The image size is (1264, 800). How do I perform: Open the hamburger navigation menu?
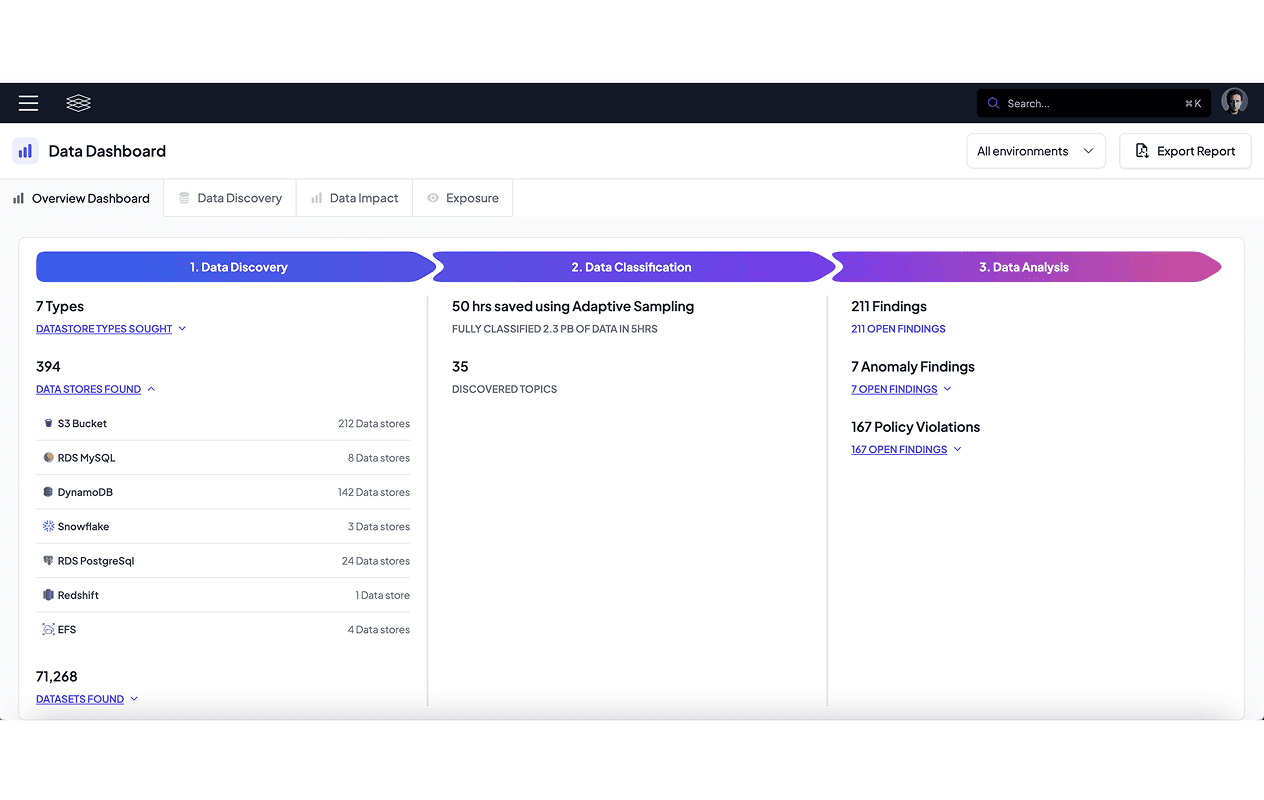click(28, 103)
